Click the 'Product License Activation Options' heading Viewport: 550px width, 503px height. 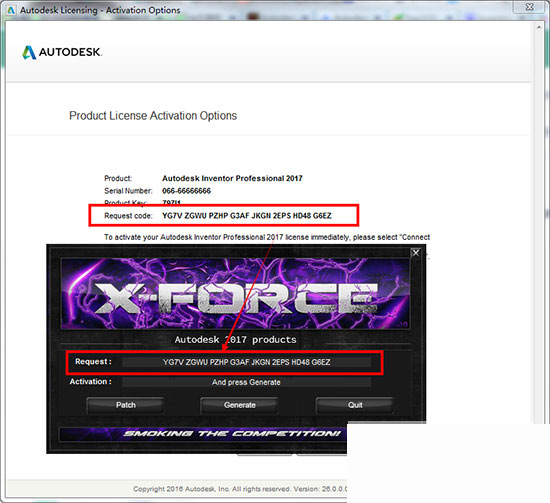(153, 116)
